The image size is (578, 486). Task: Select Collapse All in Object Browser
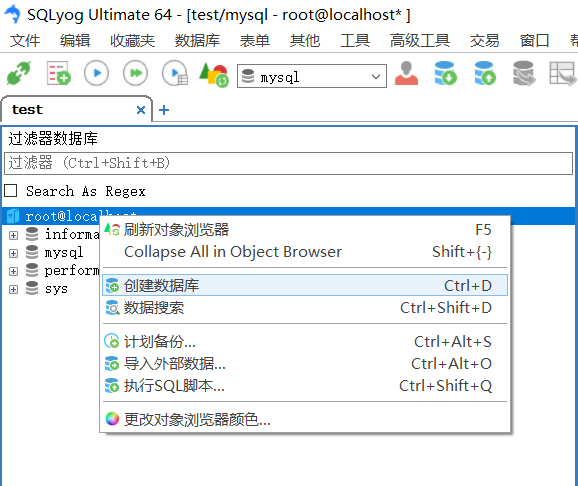tap(305, 252)
